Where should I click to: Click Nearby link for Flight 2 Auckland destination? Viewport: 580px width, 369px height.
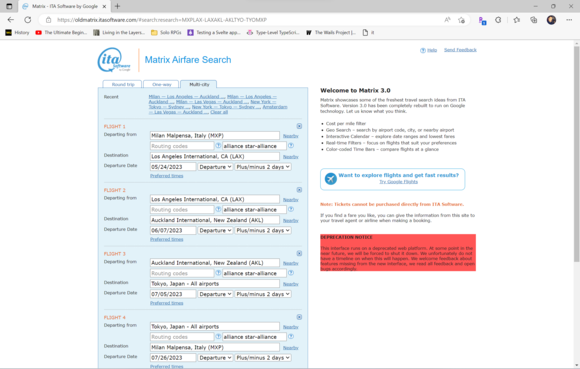[x=290, y=220]
